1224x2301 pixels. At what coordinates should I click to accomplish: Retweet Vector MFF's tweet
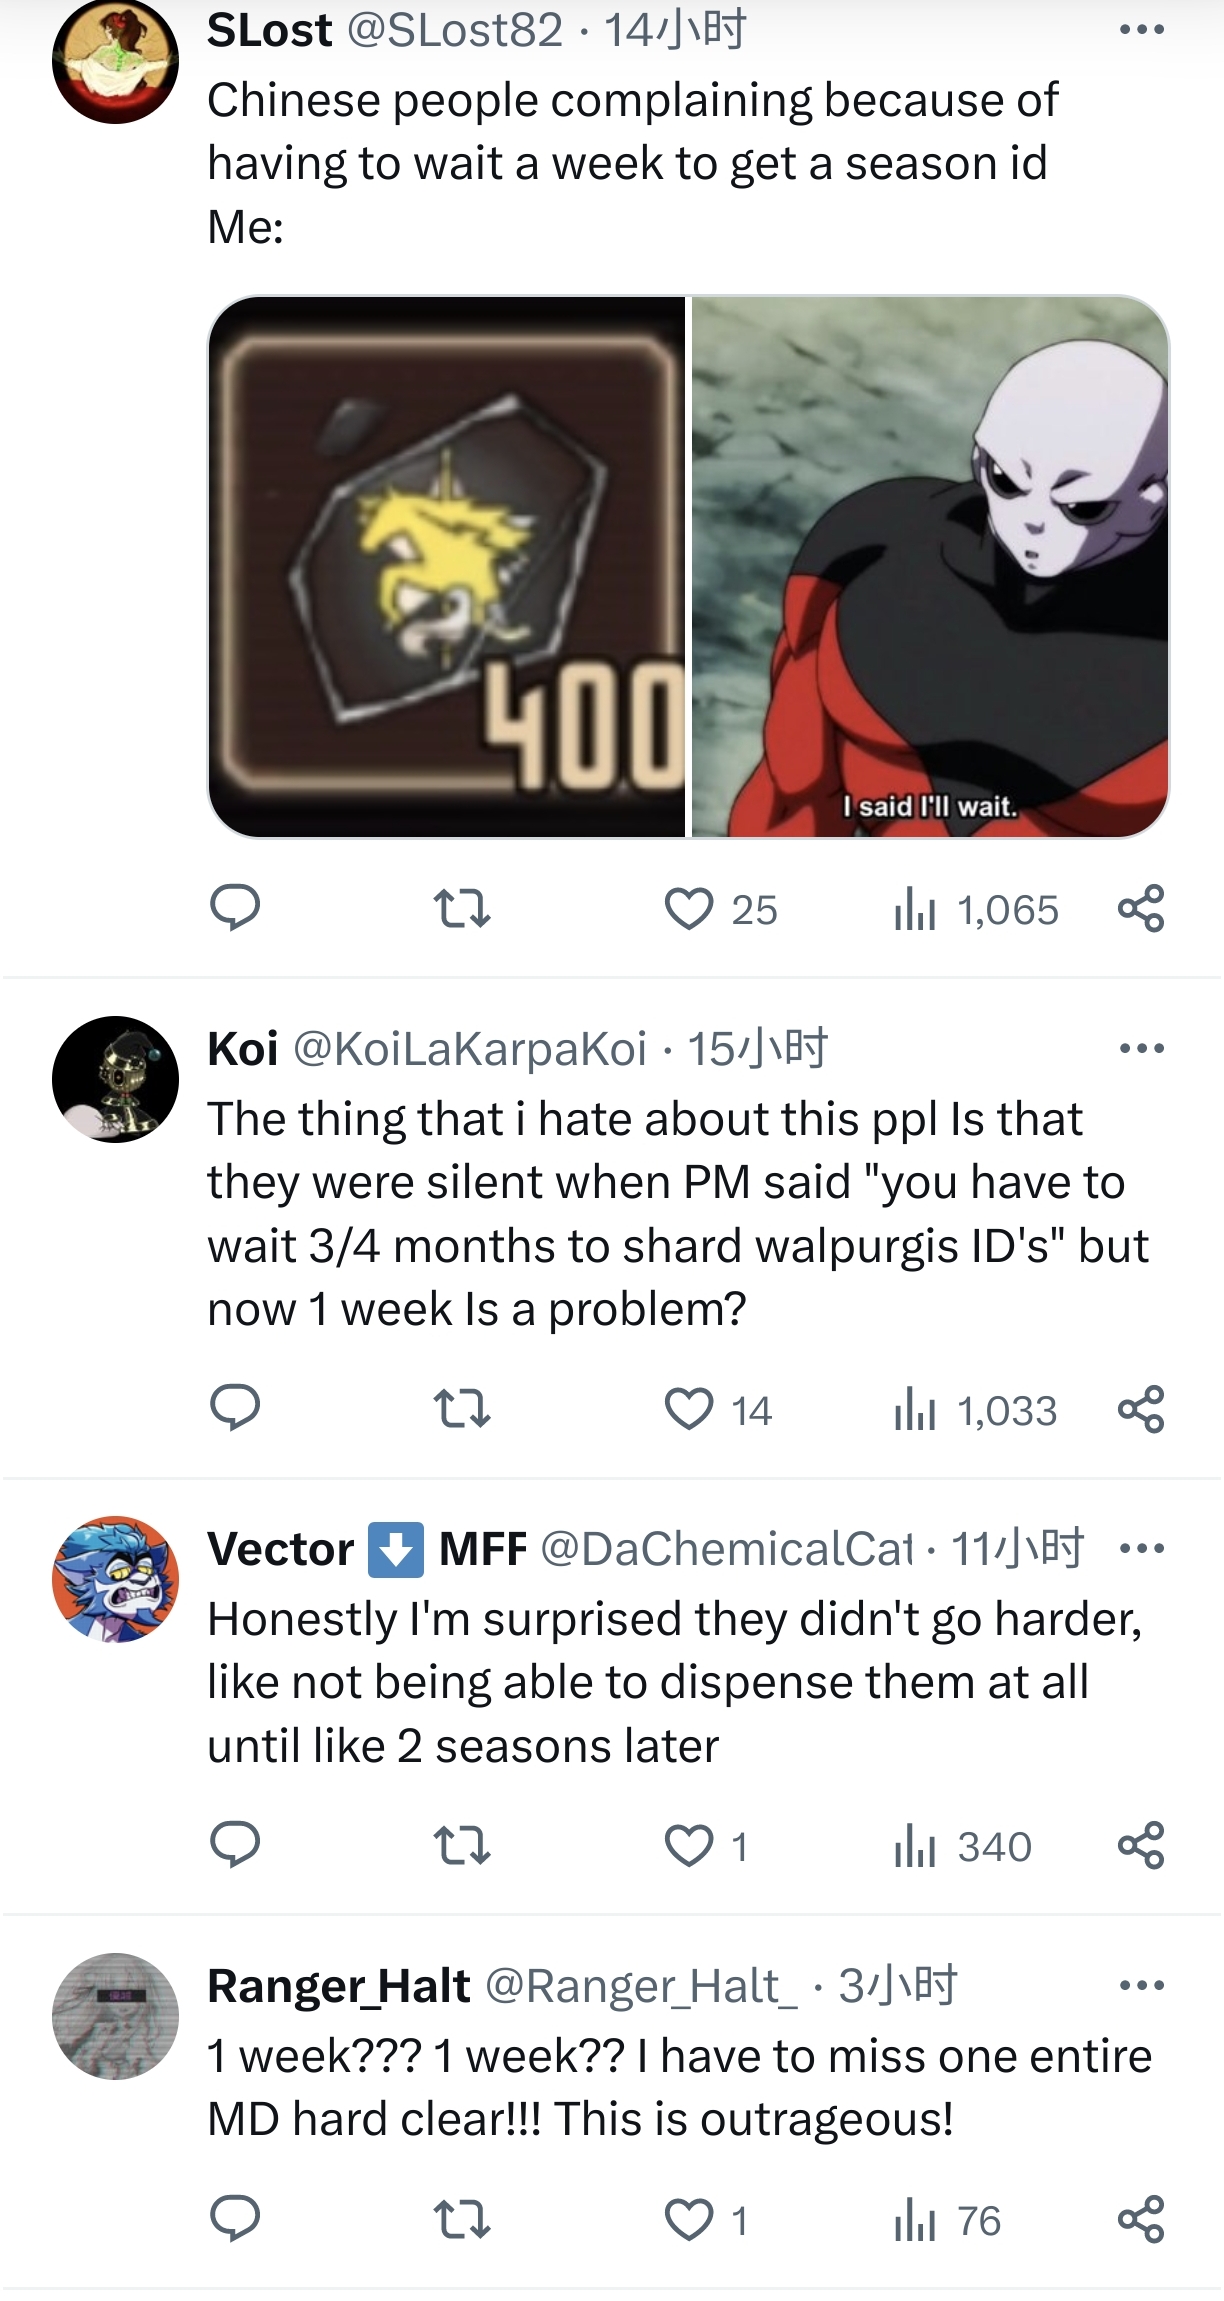click(462, 1846)
